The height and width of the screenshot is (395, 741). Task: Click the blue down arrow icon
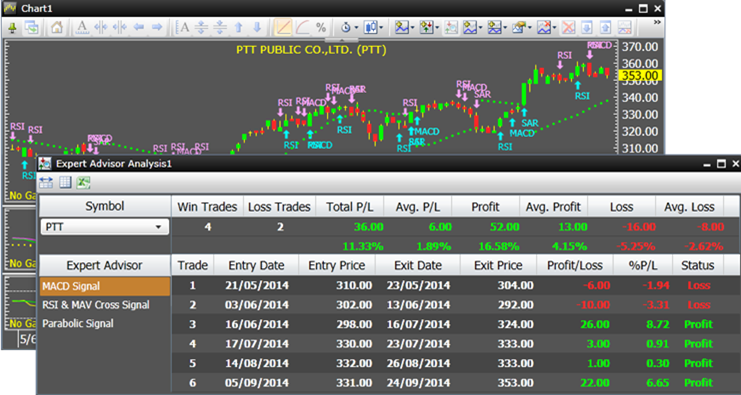[257, 27]
